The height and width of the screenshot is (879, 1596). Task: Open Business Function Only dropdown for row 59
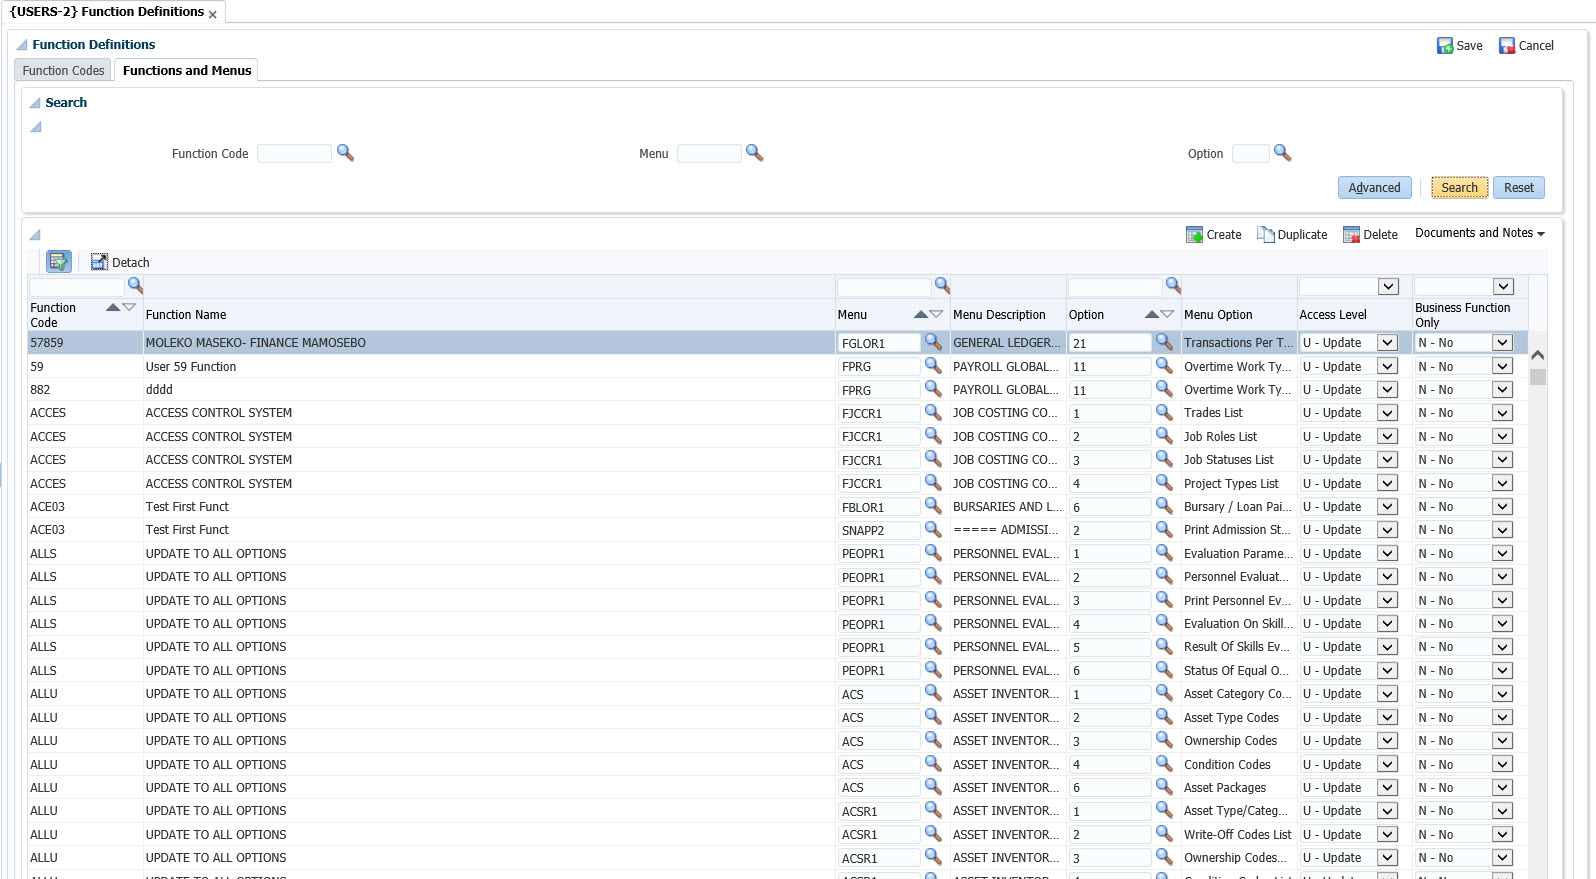[1502, 367]
